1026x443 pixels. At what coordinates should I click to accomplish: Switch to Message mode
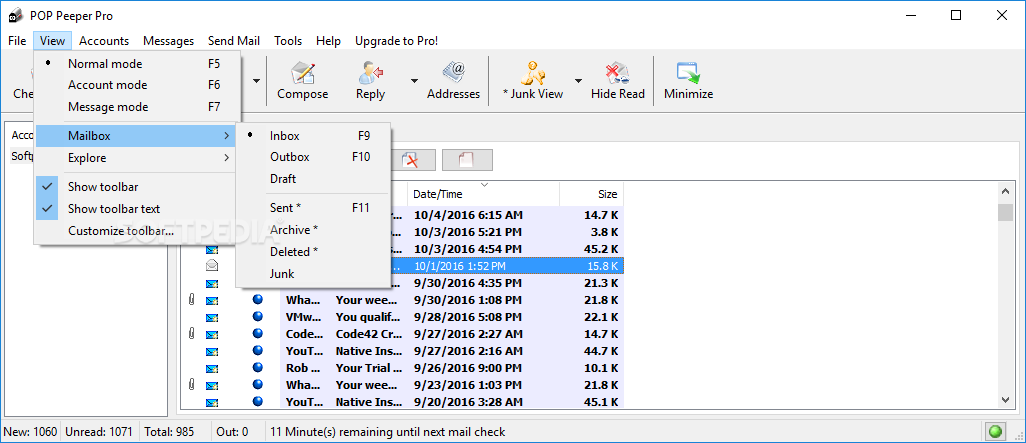coord(138,107)
